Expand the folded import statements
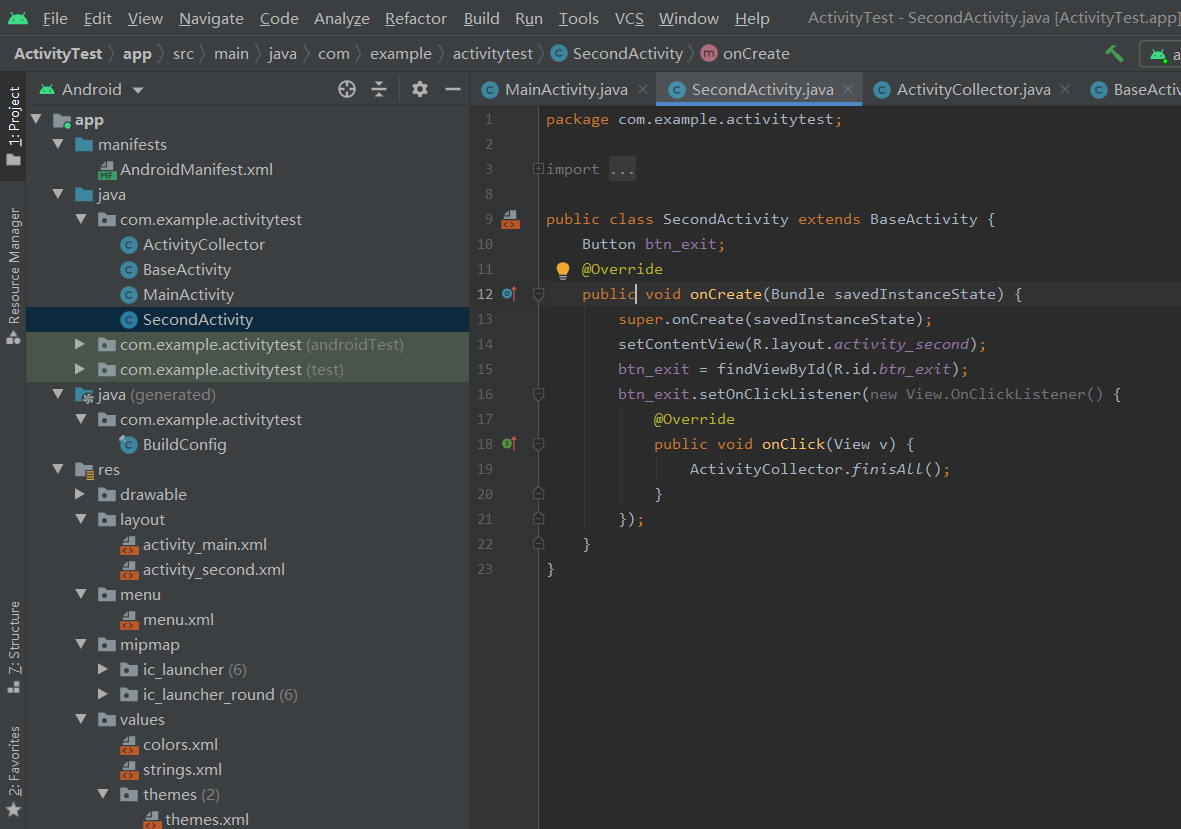 [538, 169]
